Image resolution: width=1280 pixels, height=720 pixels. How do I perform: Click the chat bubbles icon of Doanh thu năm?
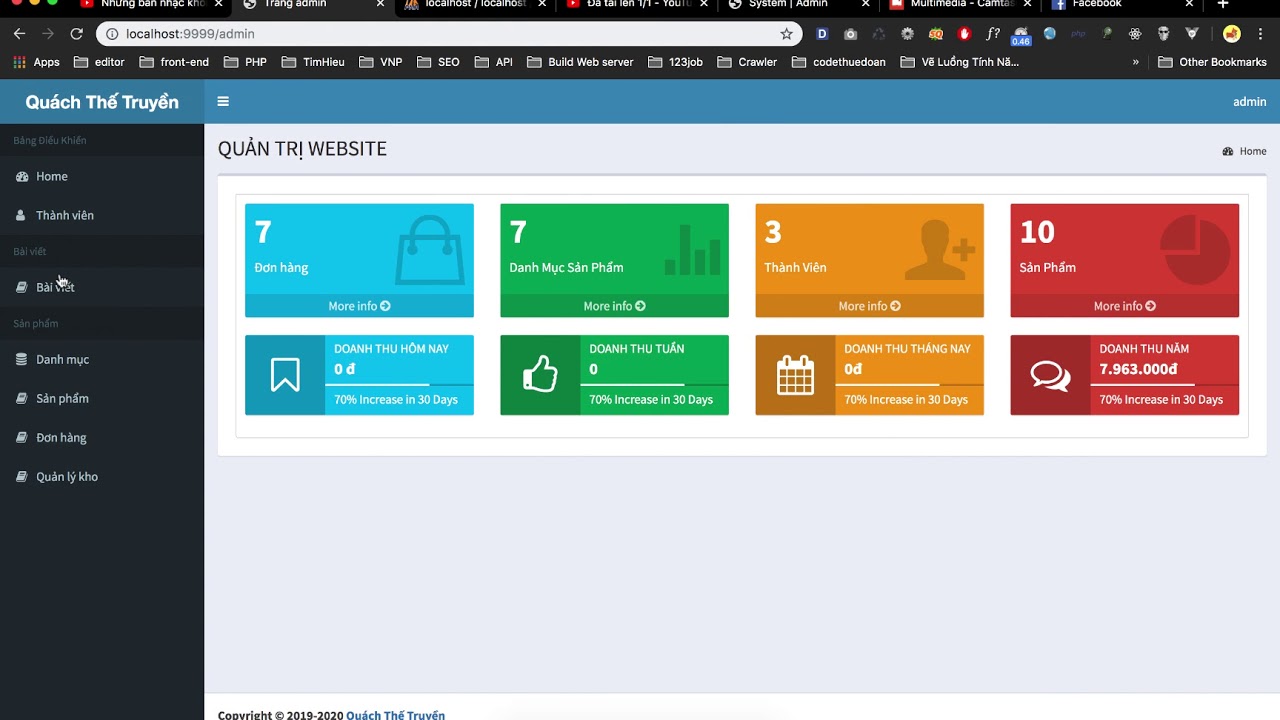pyautogui.click(x=1050, y=375)
